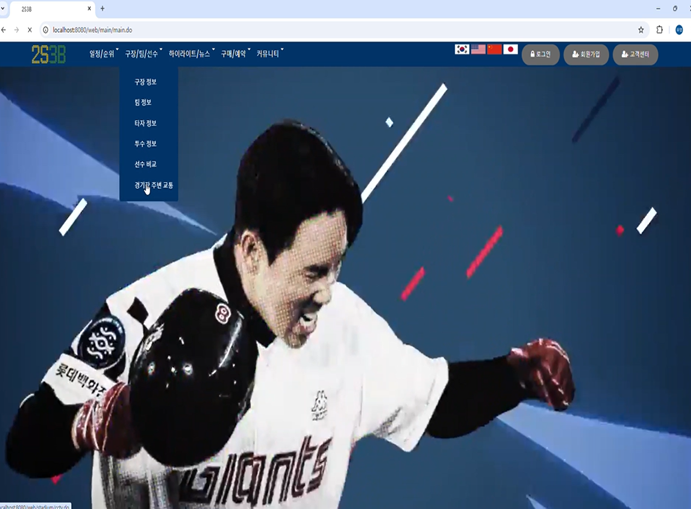
Task: Pick the Japan flag language icon
Action: coord(510,49)
